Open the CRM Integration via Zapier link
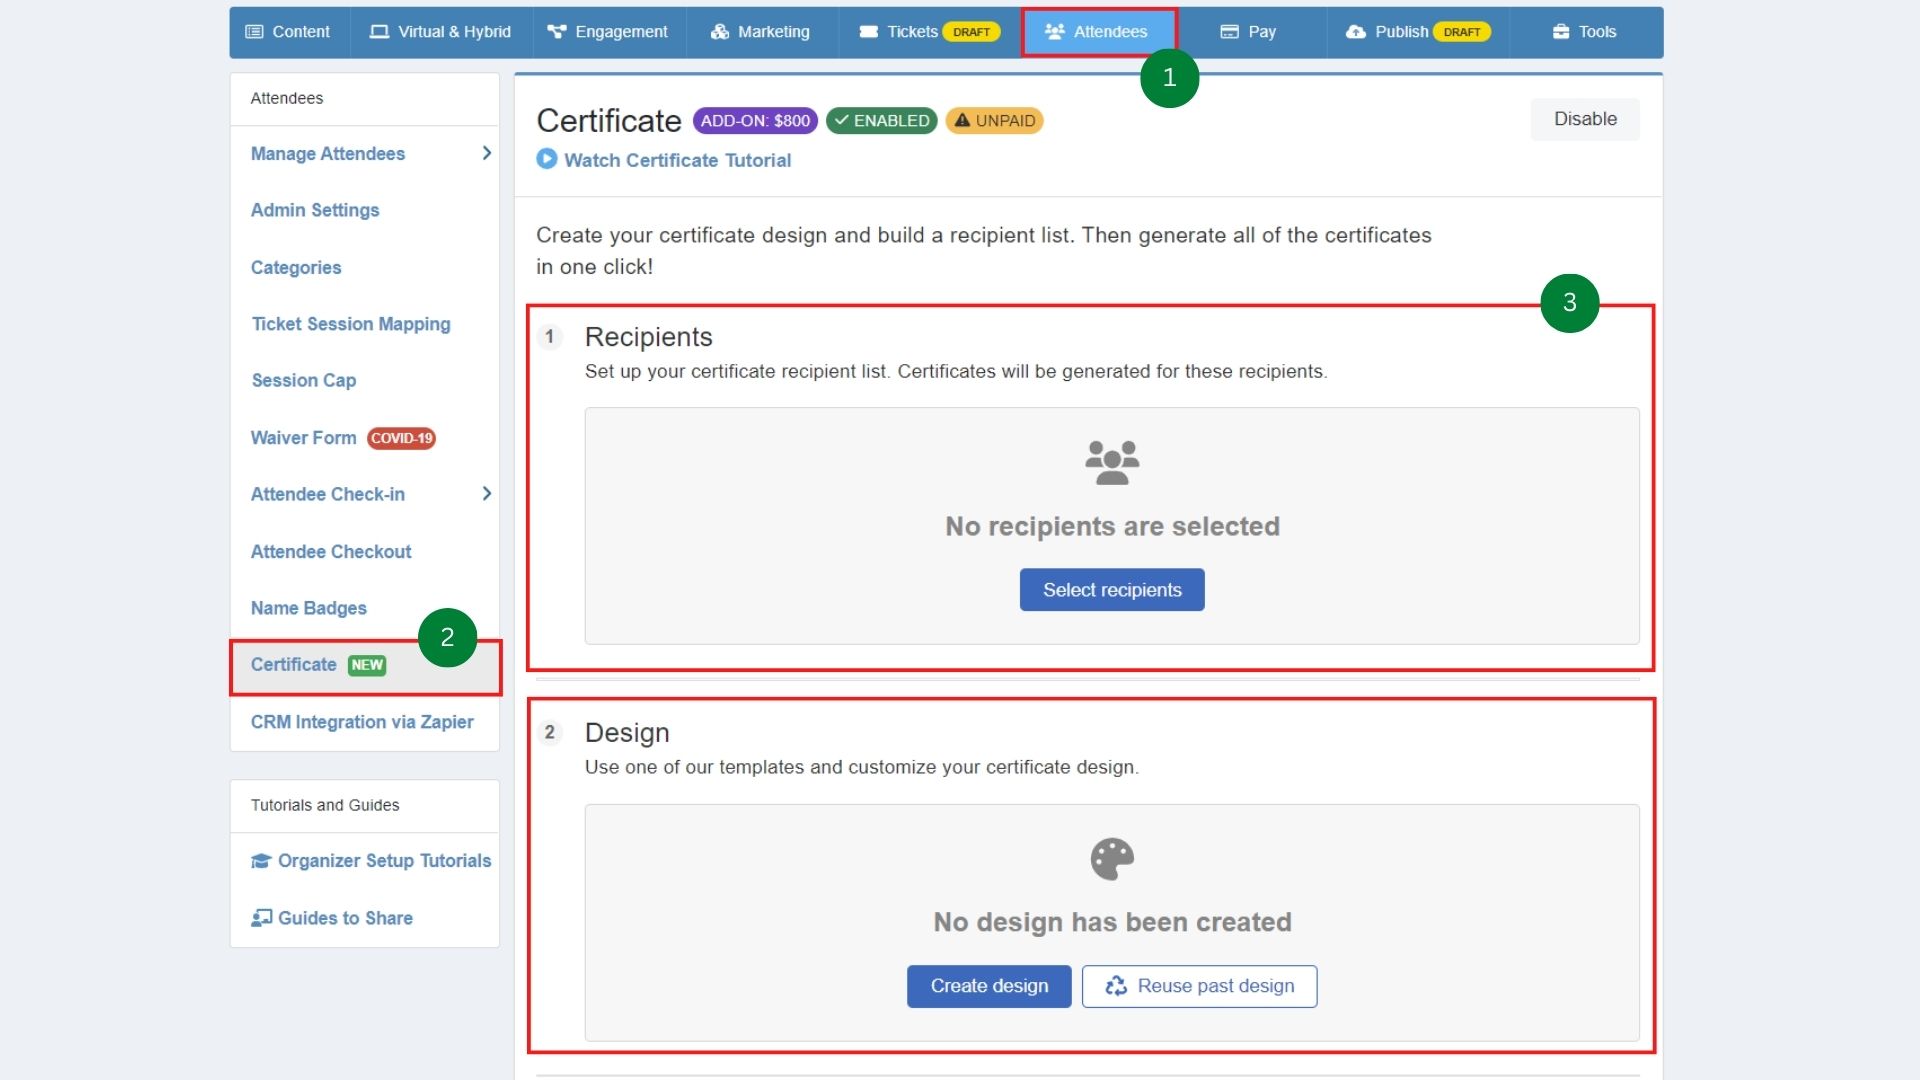This screenshot has width=1920, height=1080. point(362,722)
